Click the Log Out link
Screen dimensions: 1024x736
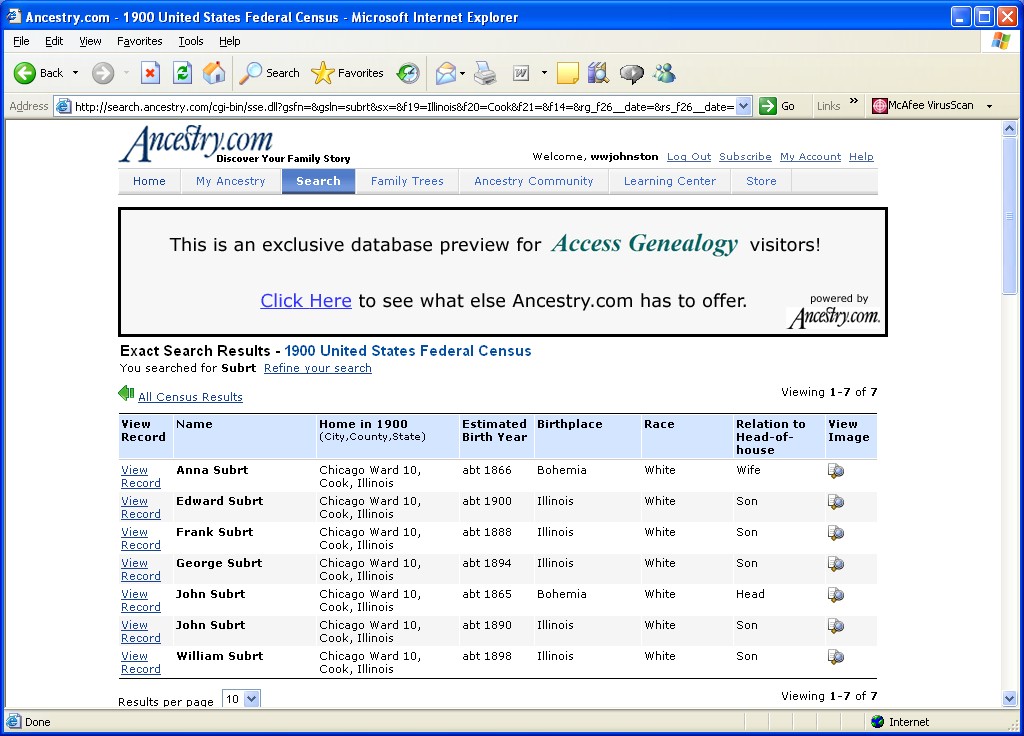click(689, 157)
